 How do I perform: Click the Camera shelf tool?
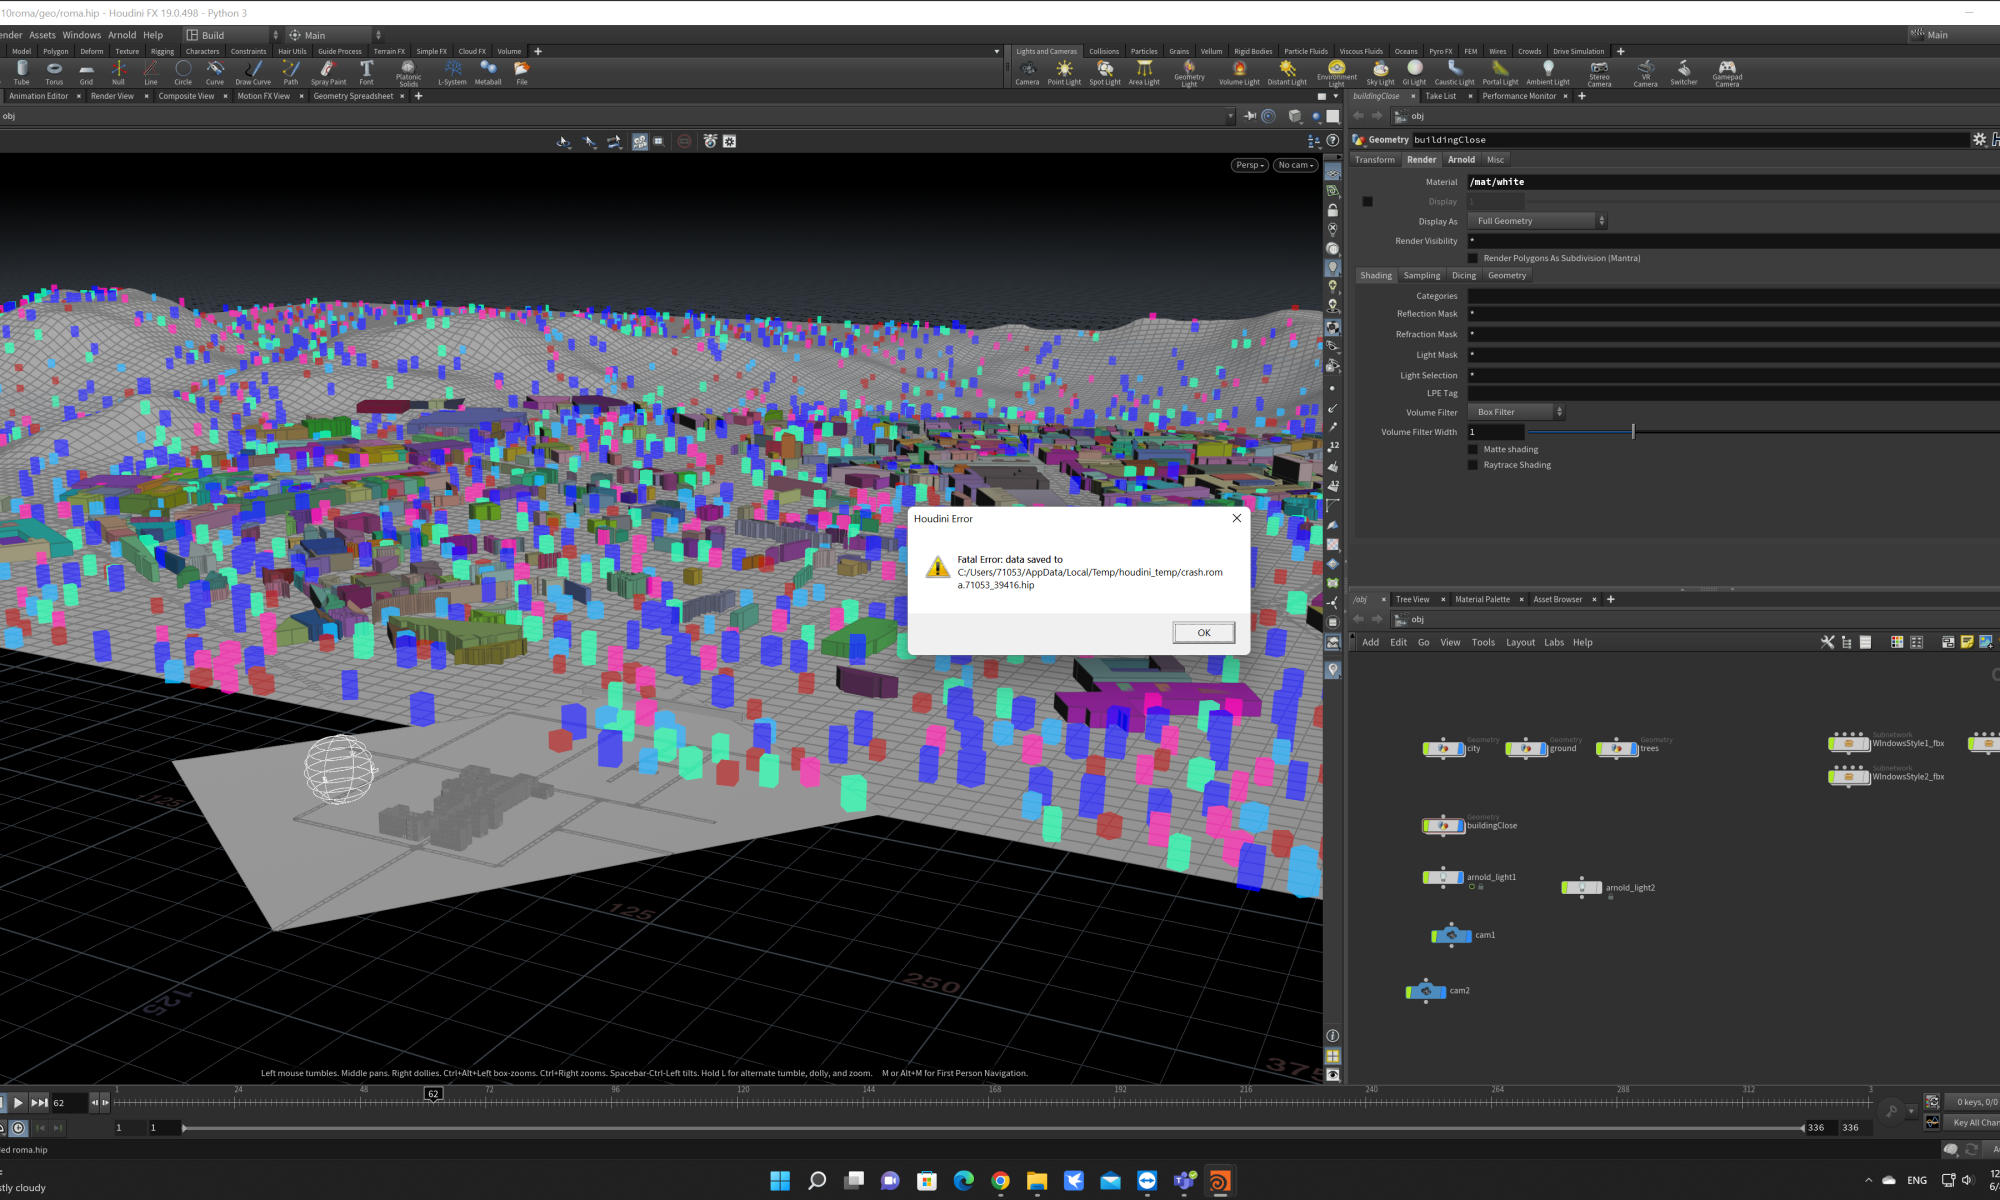tap(1027, 72)
